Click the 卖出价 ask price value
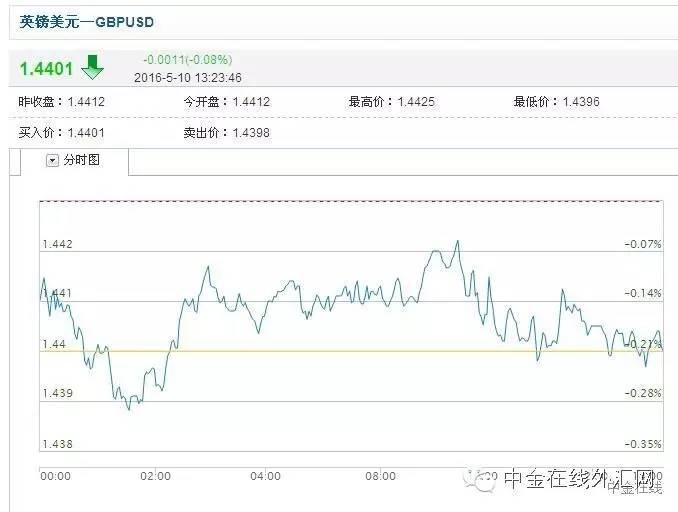 click(x=250, y=133)
